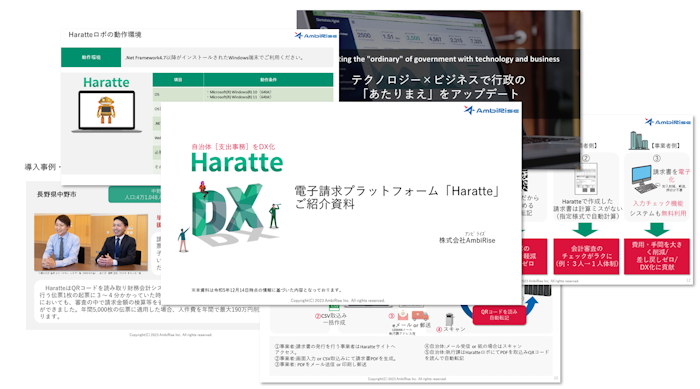The image size is (700, 389).
Task: Click the red QRコードを読み自動転記 button
Action: click(x=499, y=315)
